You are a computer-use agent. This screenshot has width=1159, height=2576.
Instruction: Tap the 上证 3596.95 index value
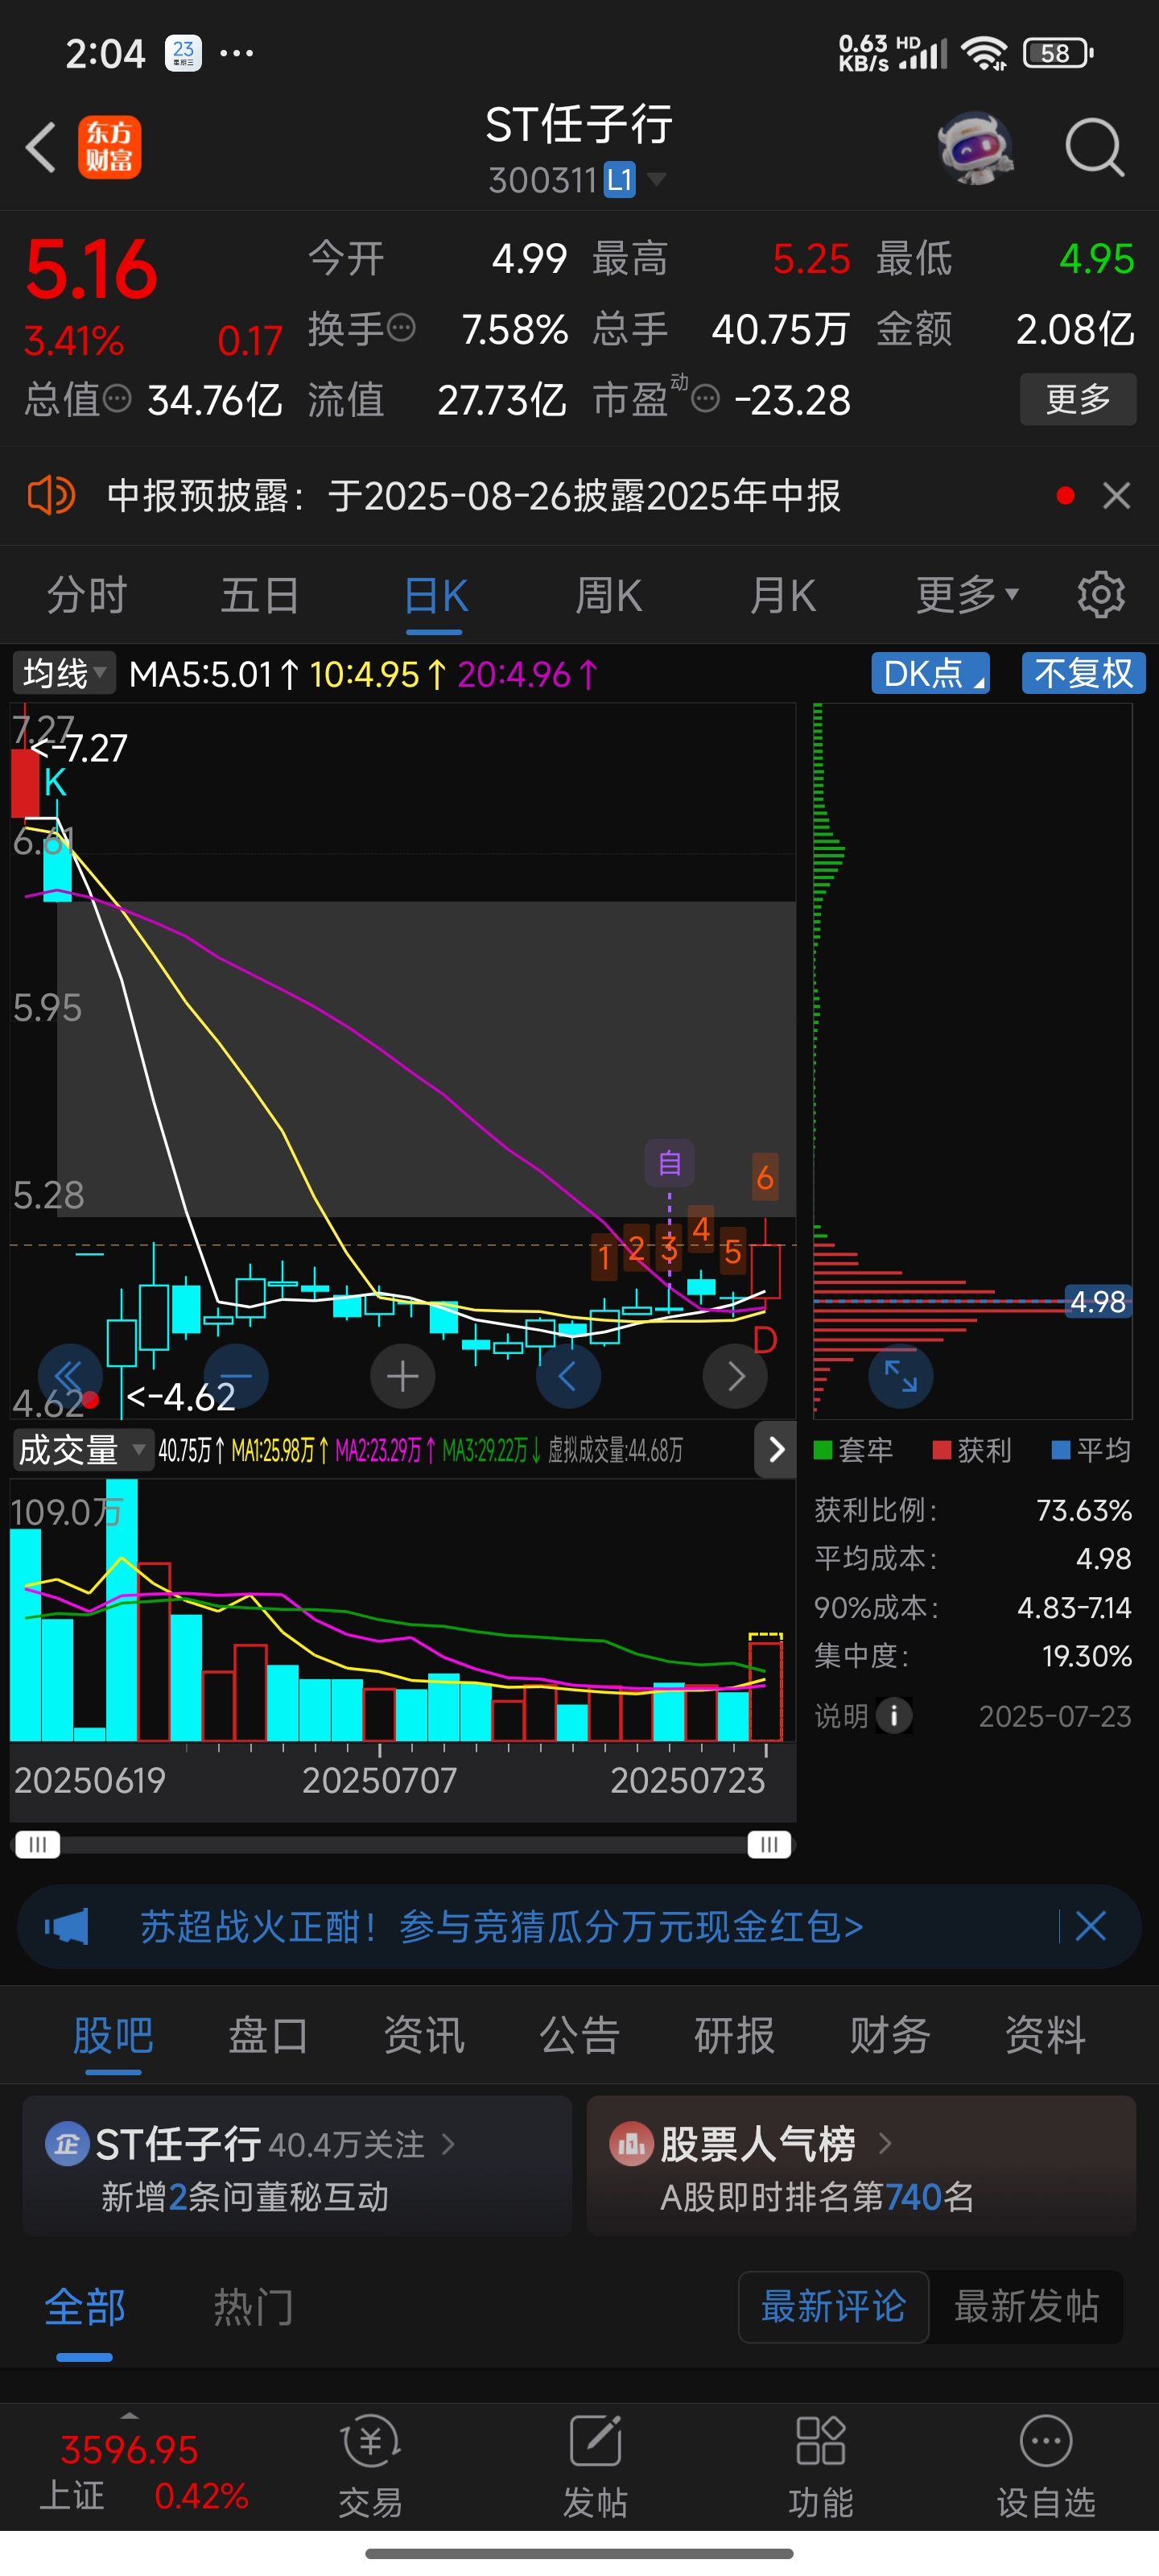tap(129, 2449)
